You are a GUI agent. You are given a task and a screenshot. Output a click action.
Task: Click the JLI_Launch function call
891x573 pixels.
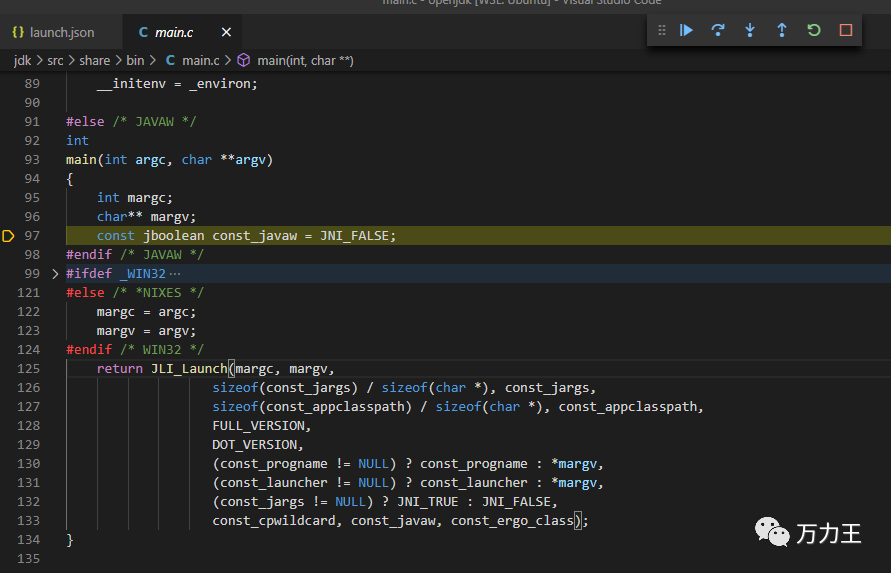click(x=188, y=369)
